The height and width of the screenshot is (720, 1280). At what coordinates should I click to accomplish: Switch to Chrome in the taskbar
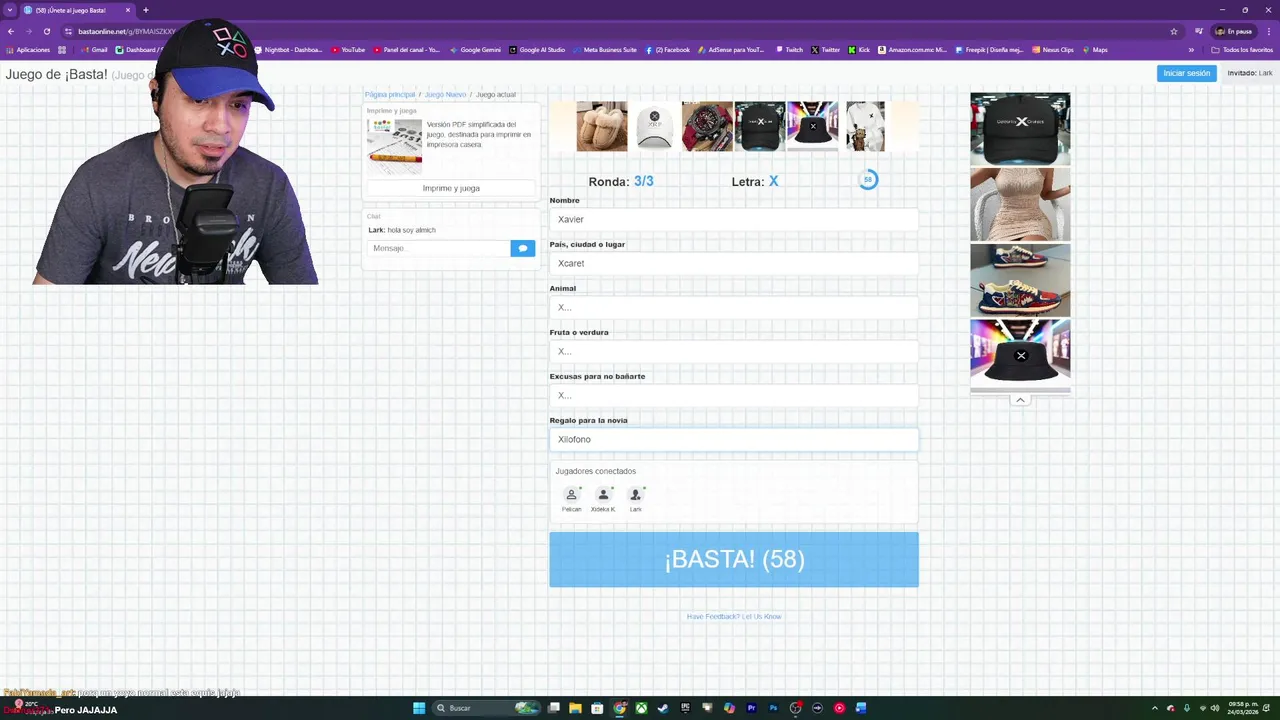619,708
